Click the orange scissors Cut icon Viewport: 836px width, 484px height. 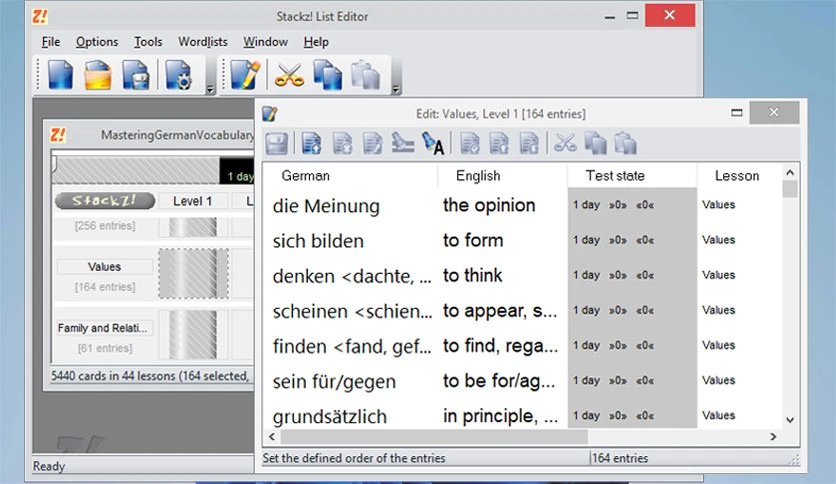pos(289,75)
